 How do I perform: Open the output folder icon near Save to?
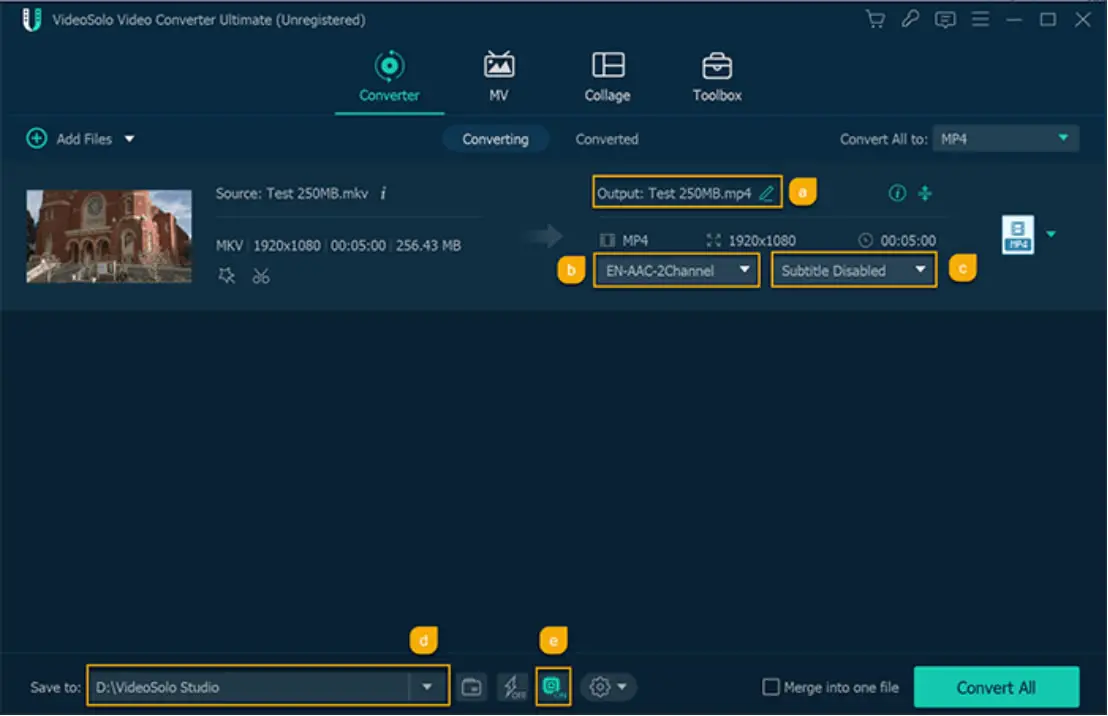point(471,687)
